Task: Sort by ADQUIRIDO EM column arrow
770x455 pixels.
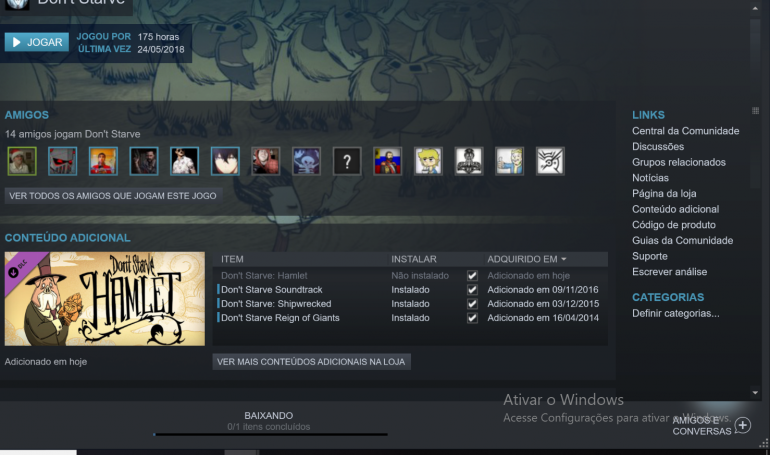Action: 564,259
